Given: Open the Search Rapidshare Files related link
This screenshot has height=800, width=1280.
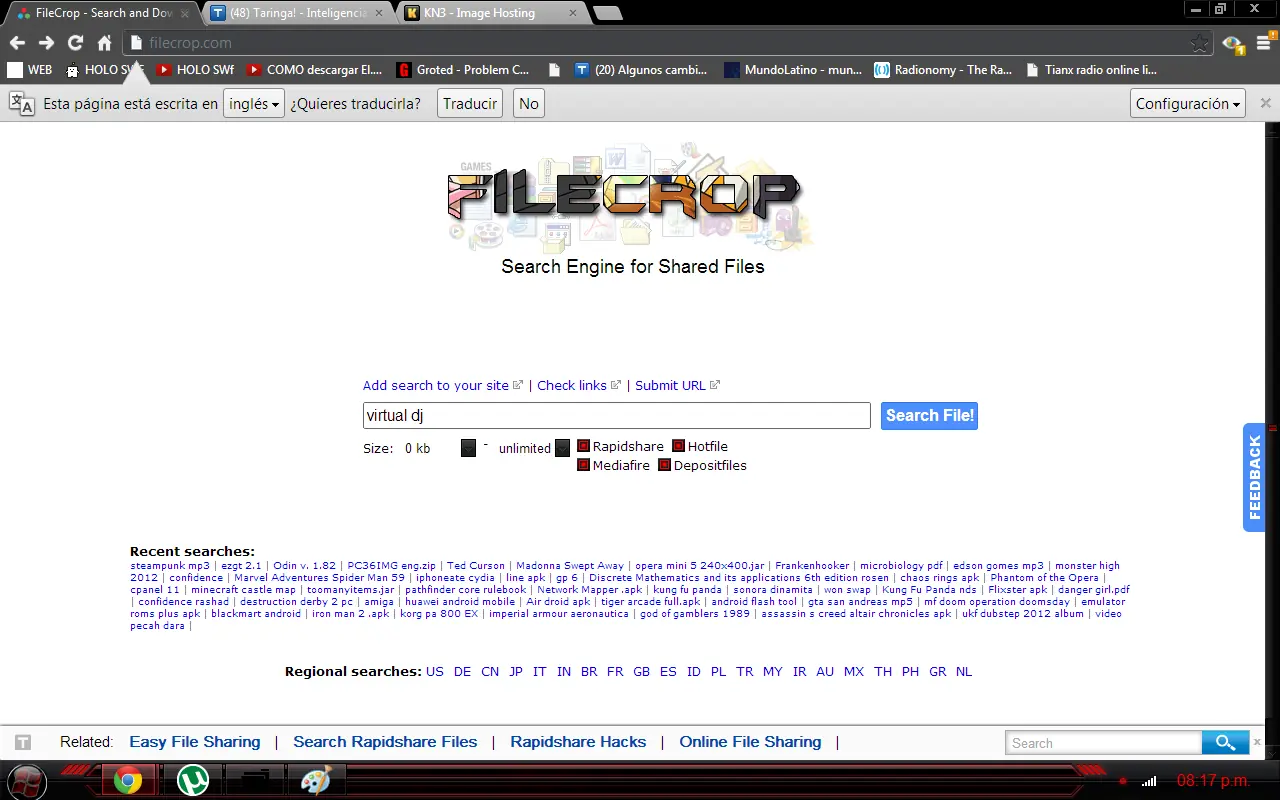Looking at the screenshot, I should click(385, 742).
